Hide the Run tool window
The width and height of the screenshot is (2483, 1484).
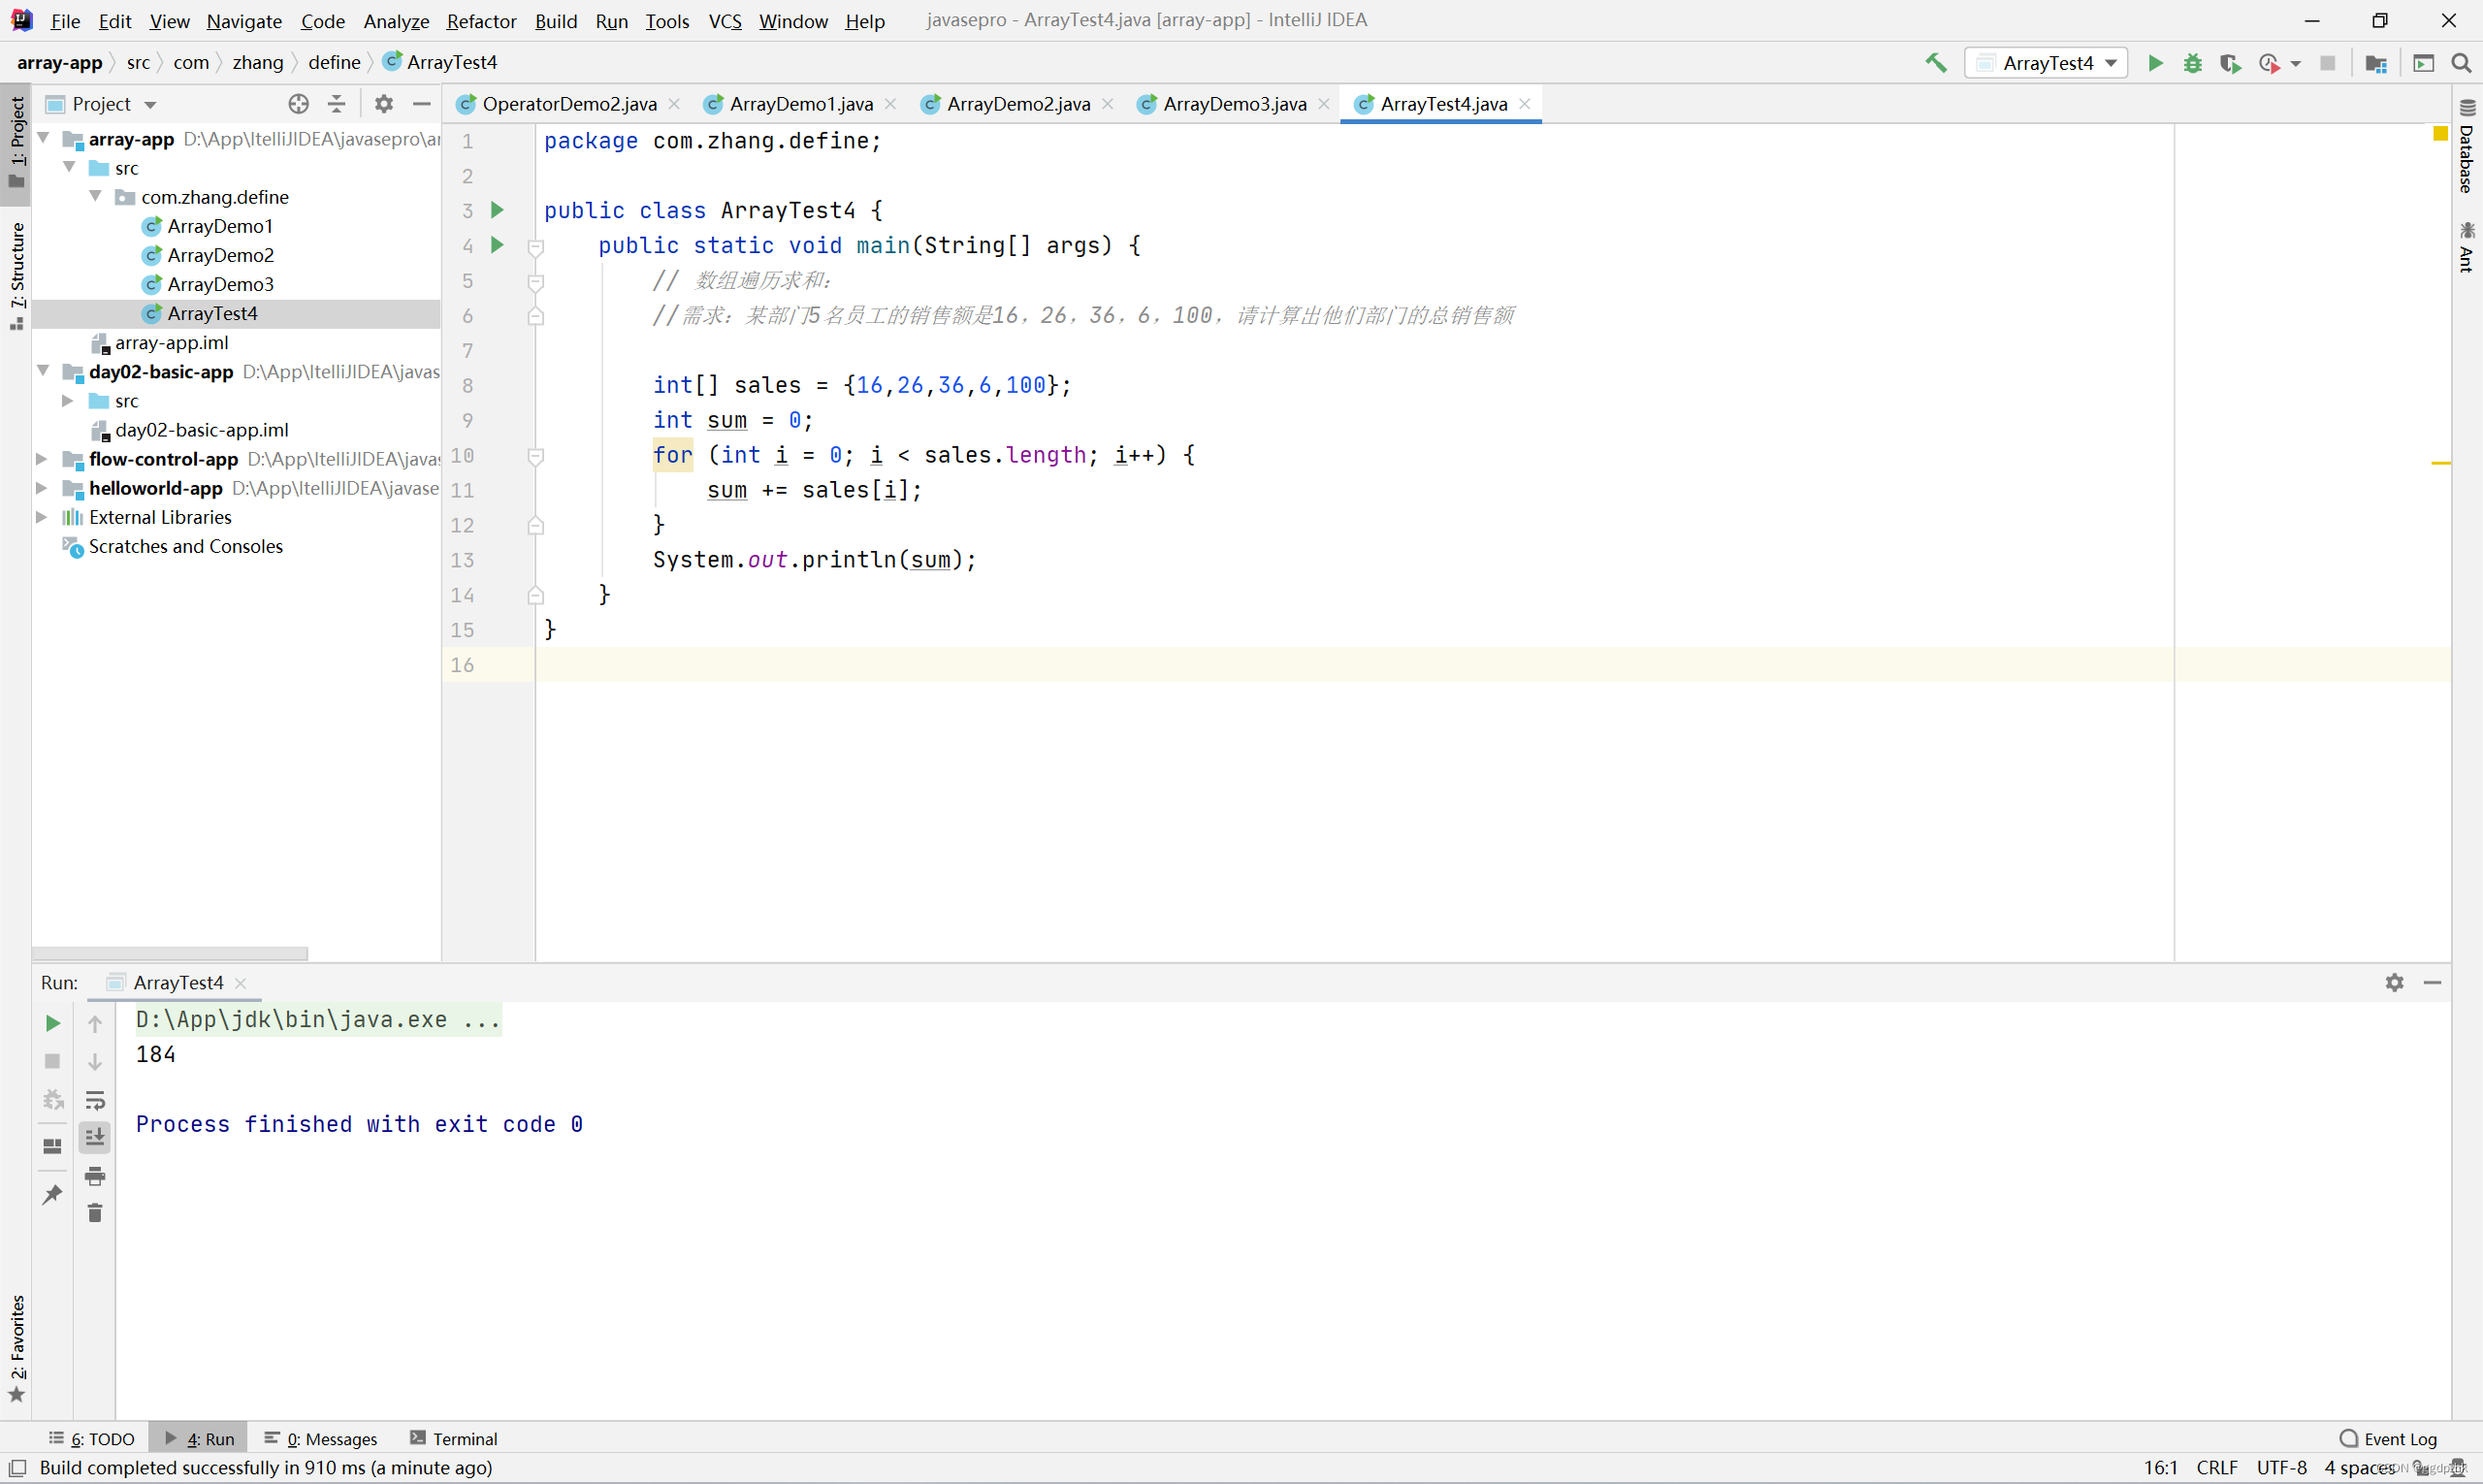point(2432,983)
